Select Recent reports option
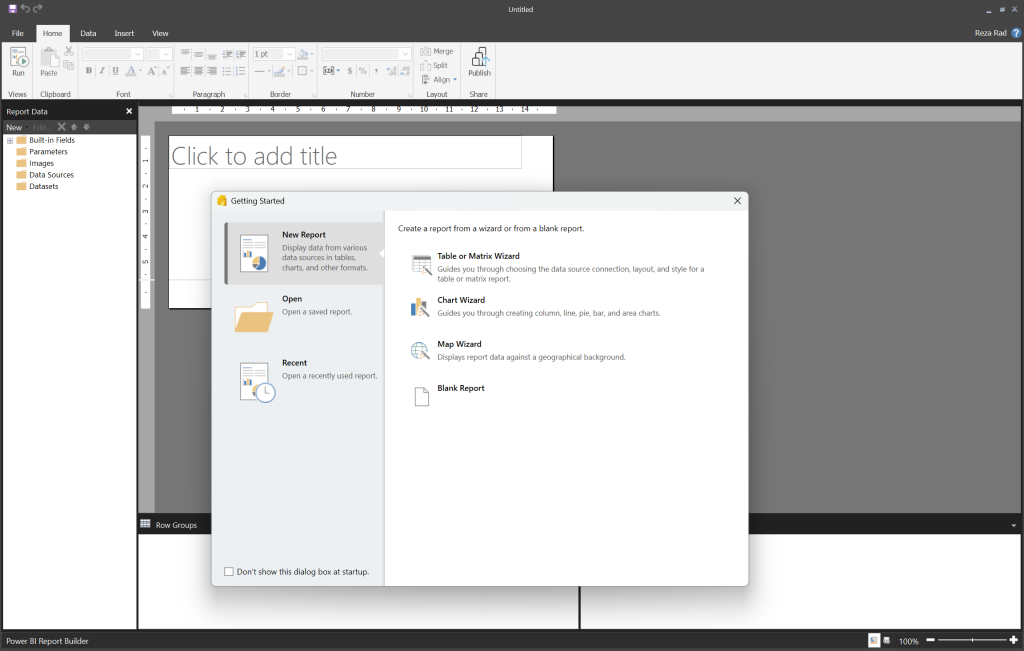The height and width of the screenshot is (651, 1024). pos(304,370)
